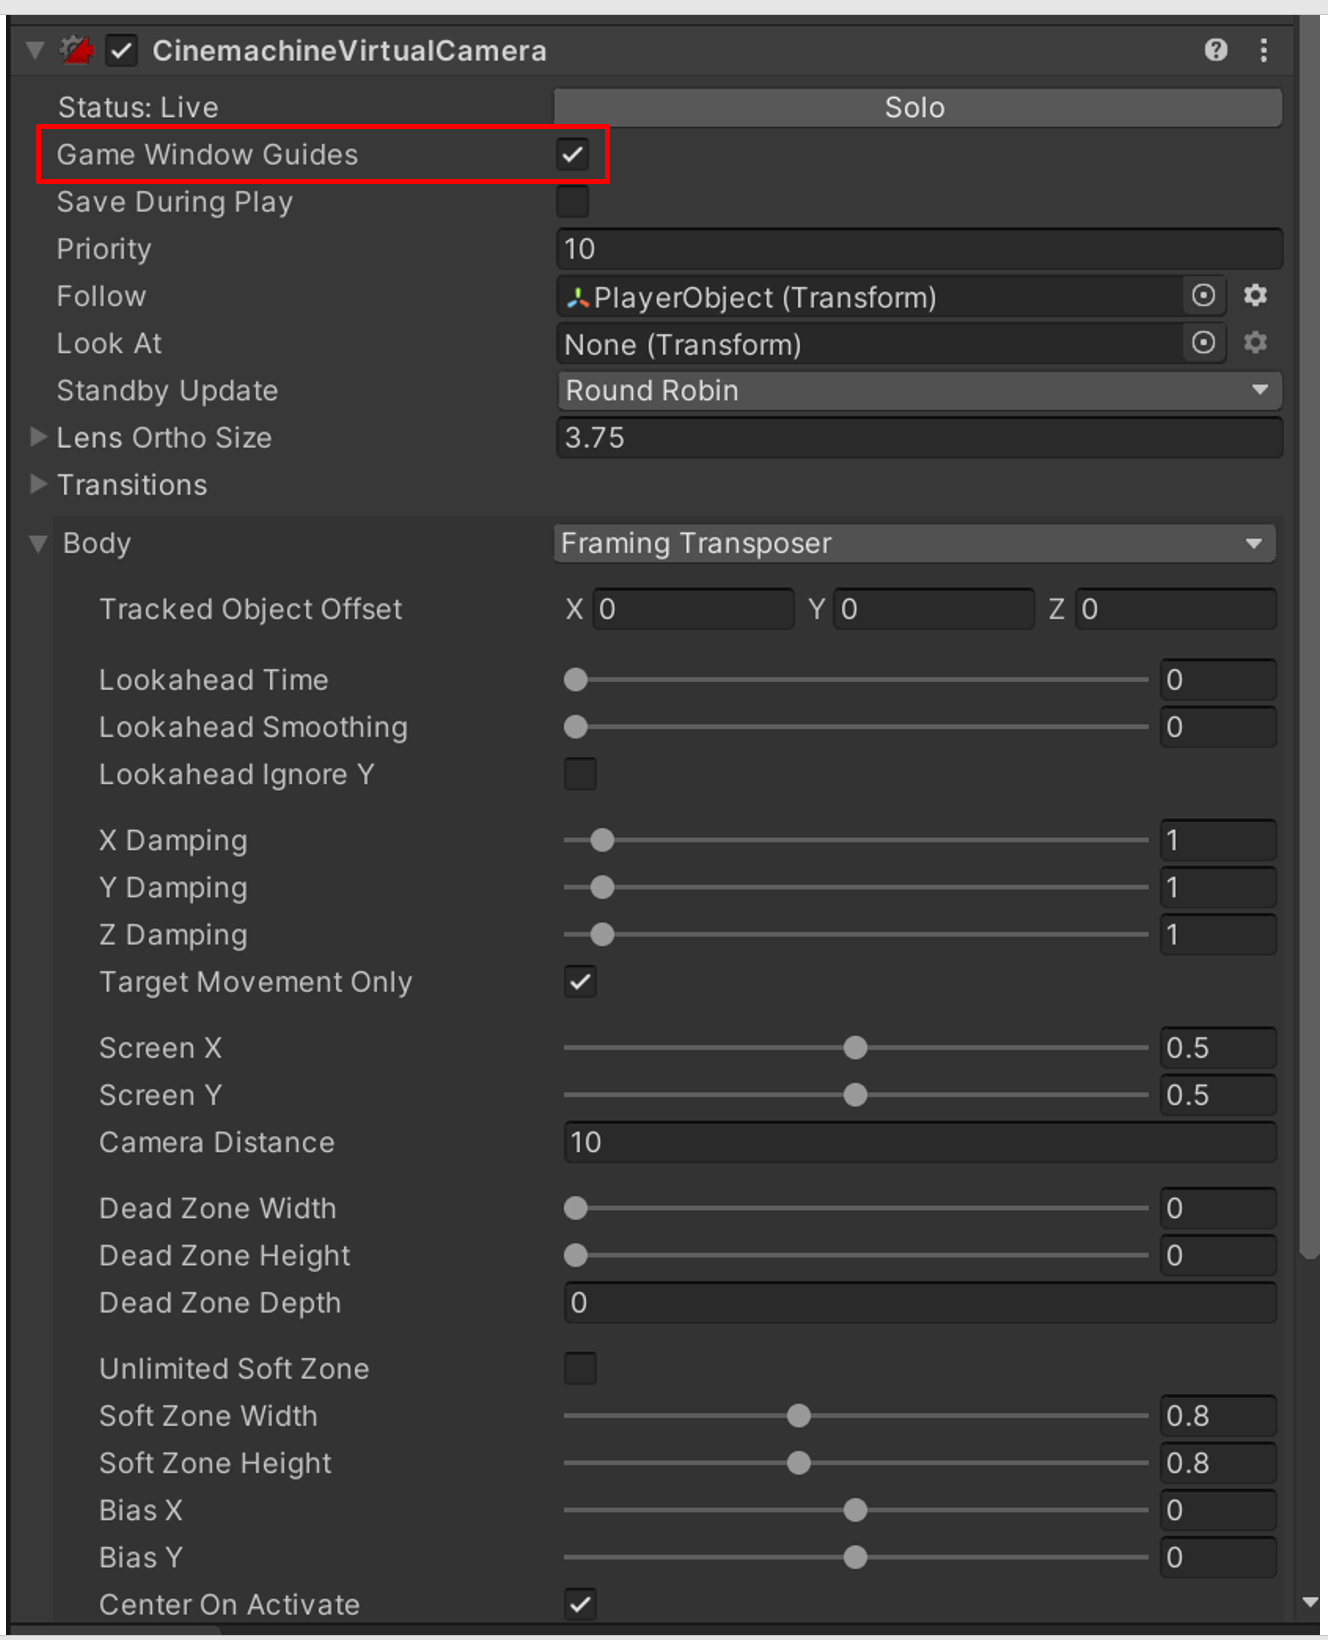
Task: Click the Dead Zone Height numeric field
Action: coord(1218,1256)
